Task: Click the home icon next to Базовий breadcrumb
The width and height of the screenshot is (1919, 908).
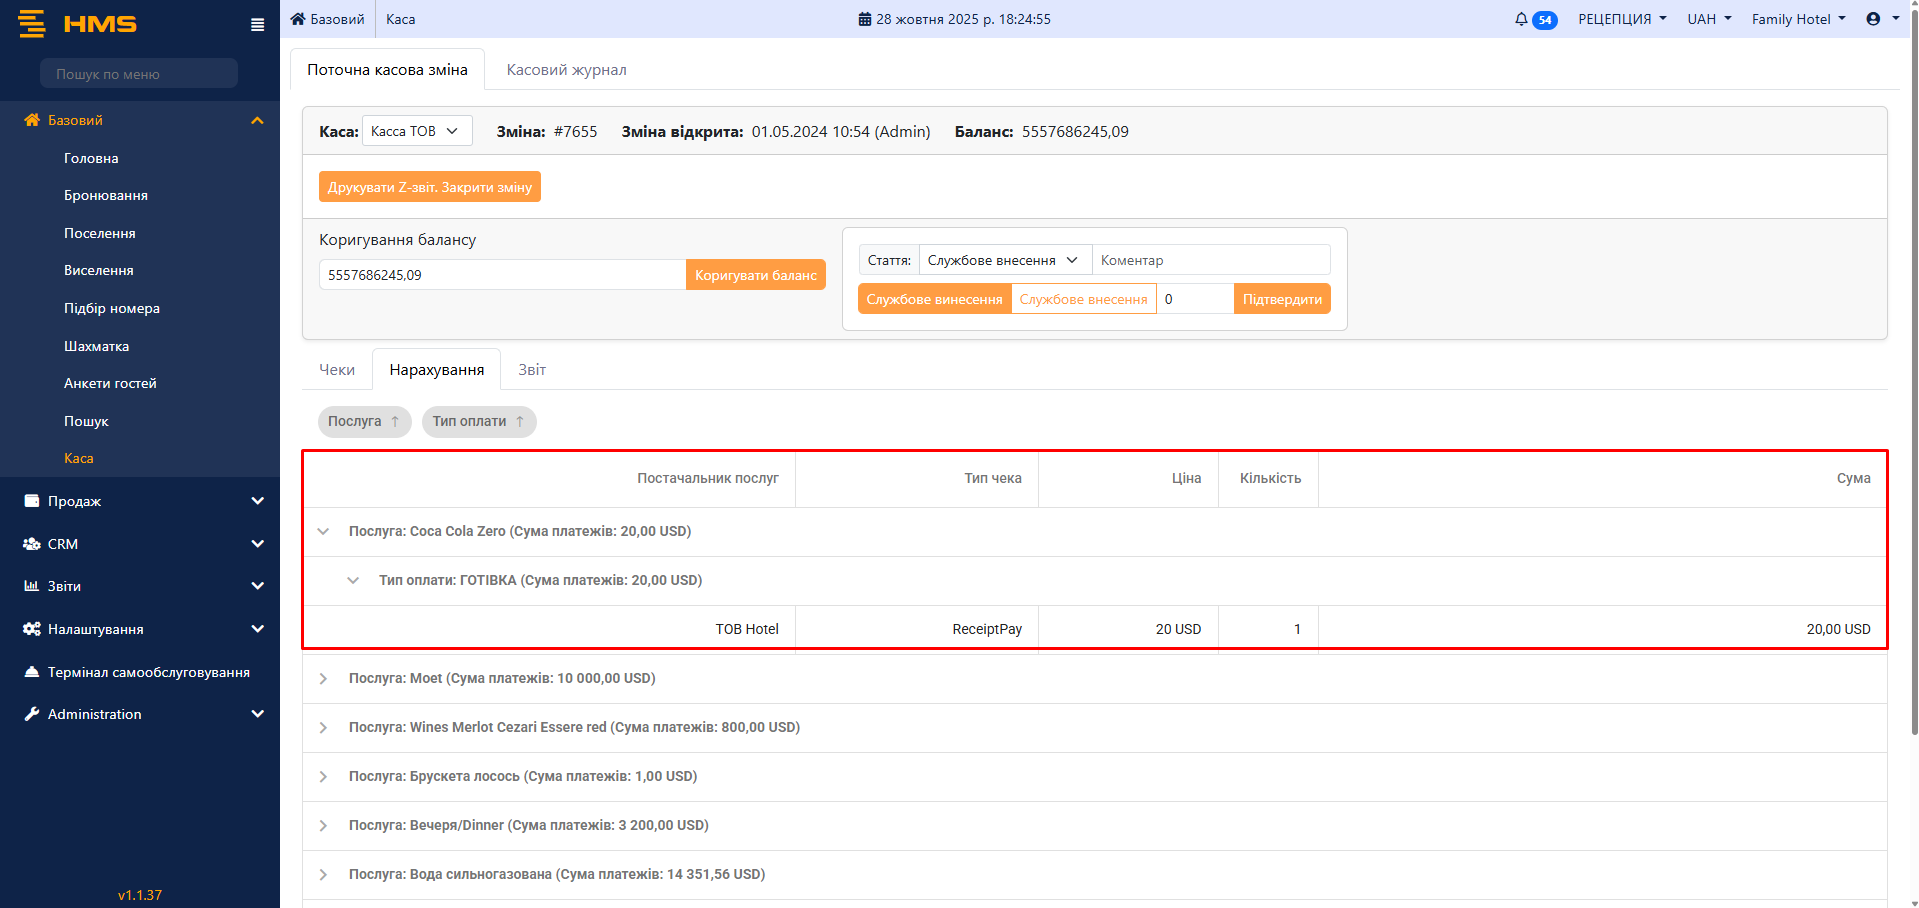Action: click(298, 19)
